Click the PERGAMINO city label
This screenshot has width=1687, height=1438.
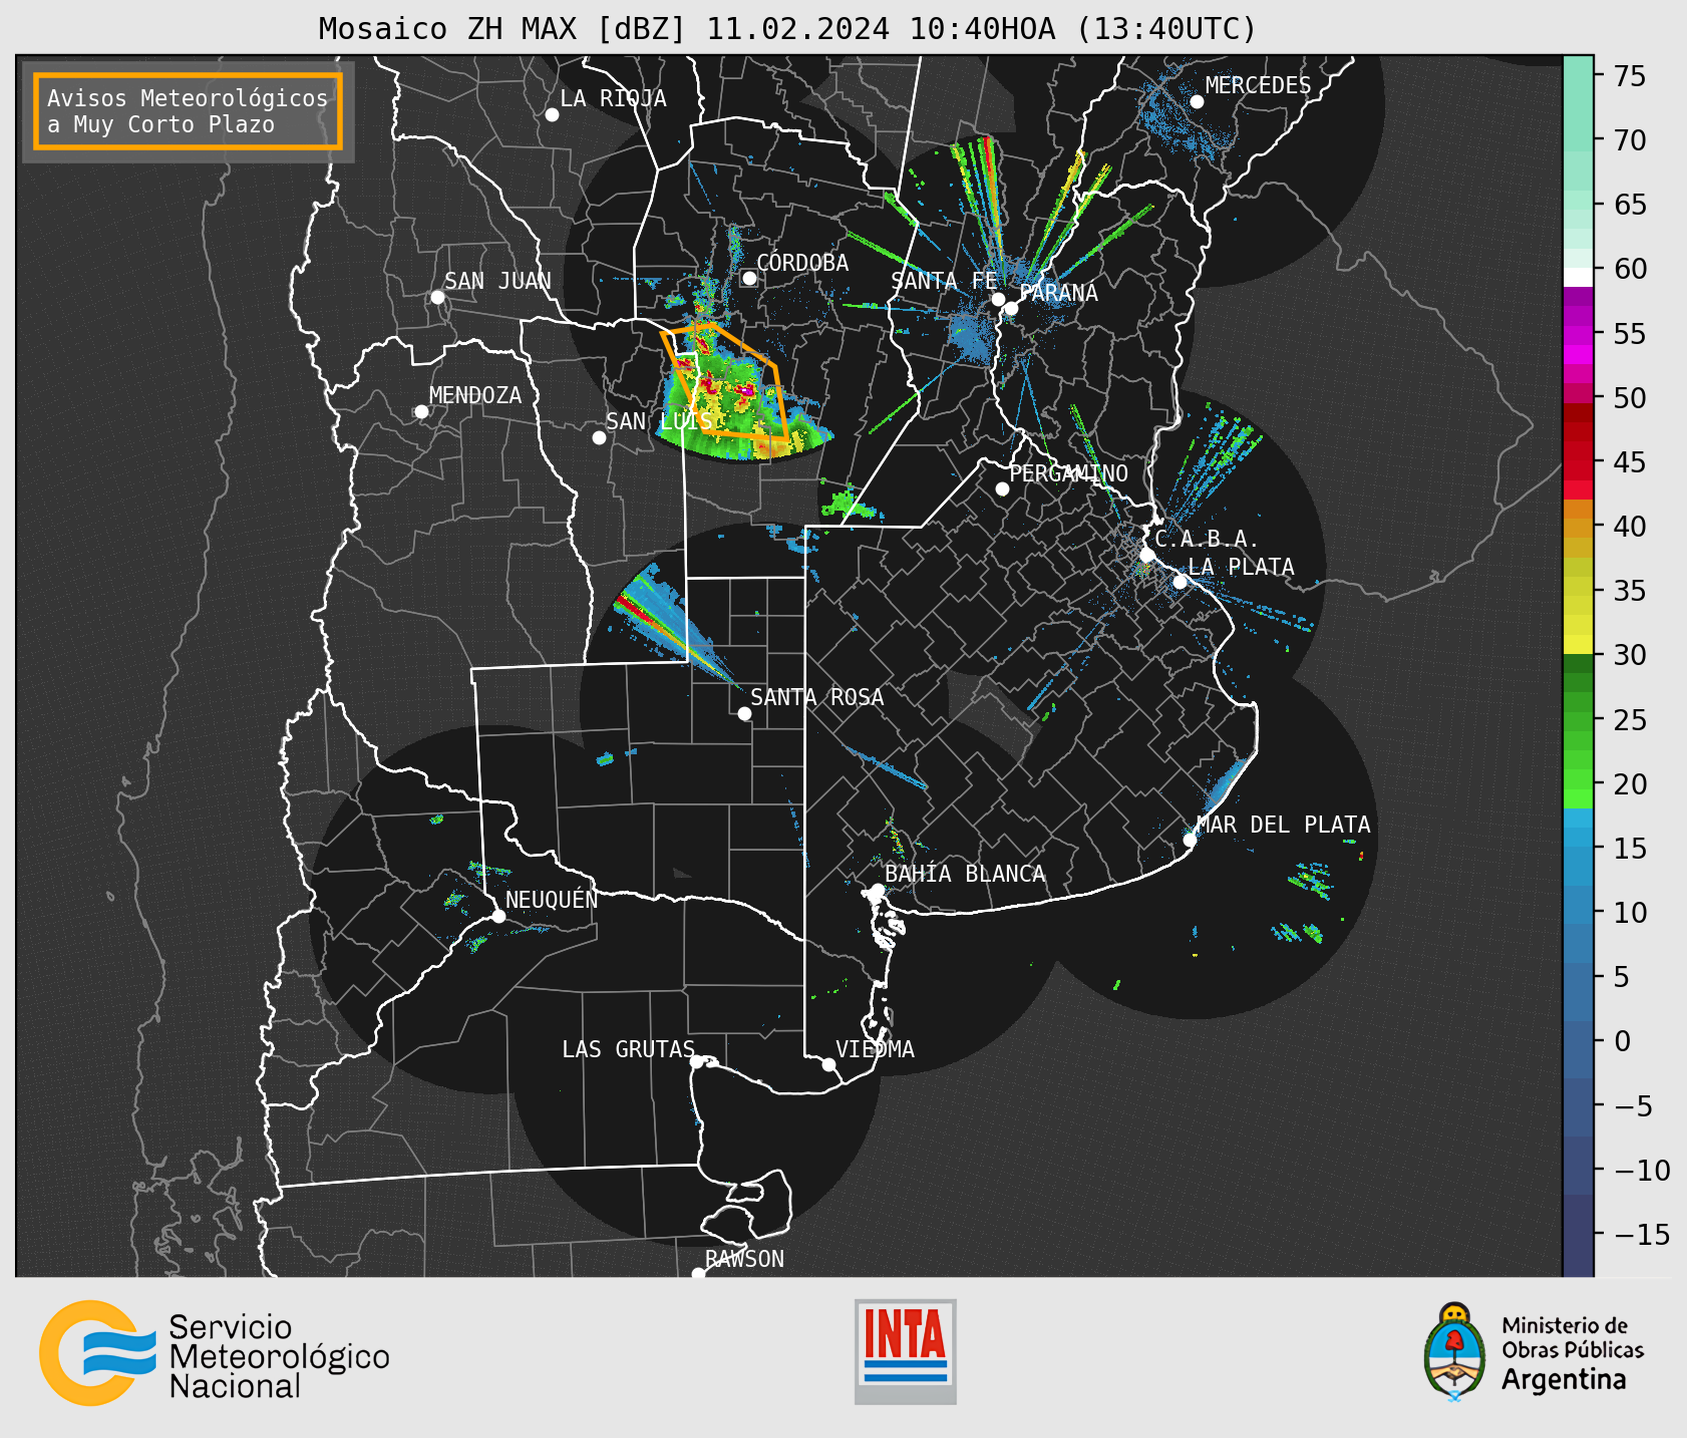coord(1068,473)
